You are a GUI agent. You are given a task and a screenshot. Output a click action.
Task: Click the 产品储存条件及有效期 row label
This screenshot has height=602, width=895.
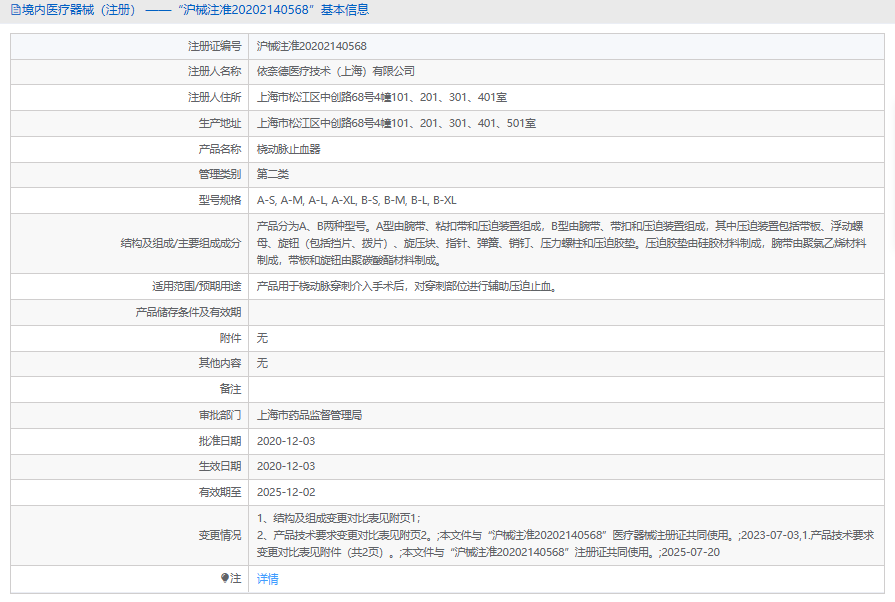(x=188, y=312)
